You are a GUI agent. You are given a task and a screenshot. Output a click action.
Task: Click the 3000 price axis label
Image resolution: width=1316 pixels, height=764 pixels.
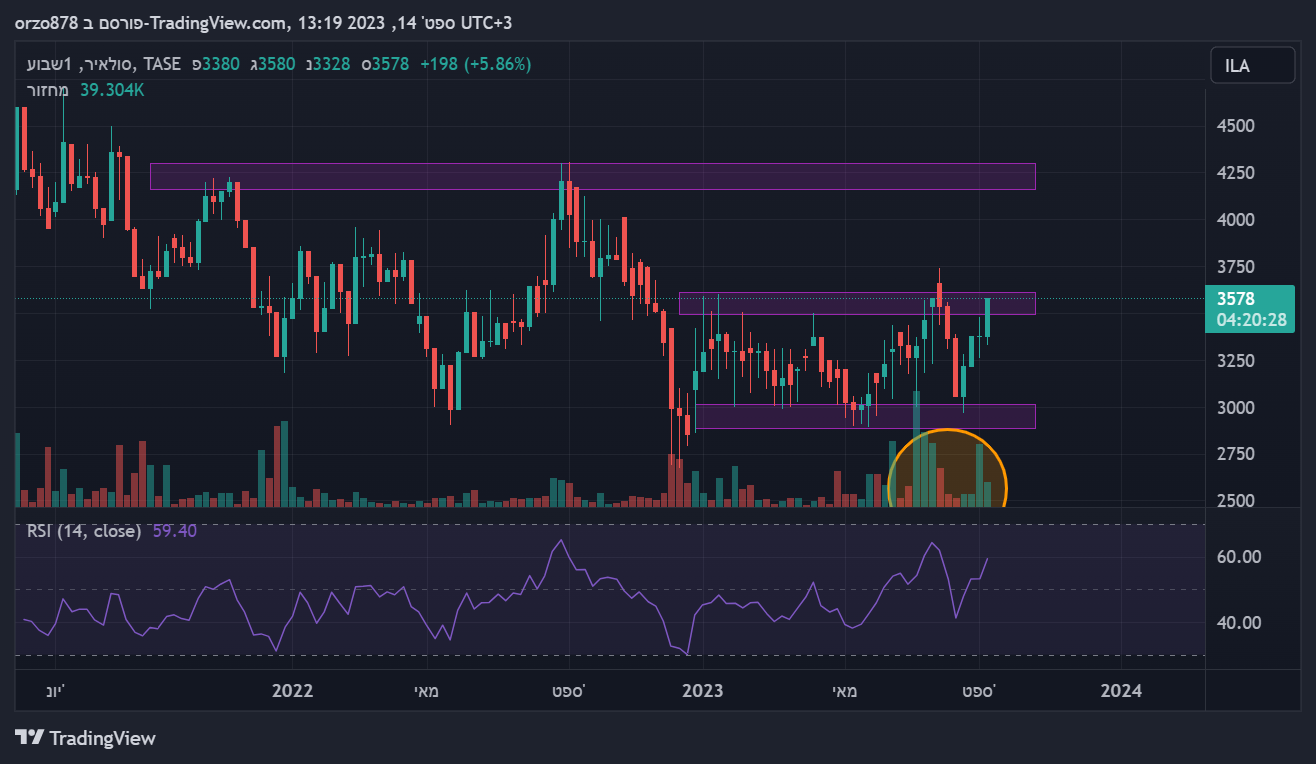(x=1237, y=408)
